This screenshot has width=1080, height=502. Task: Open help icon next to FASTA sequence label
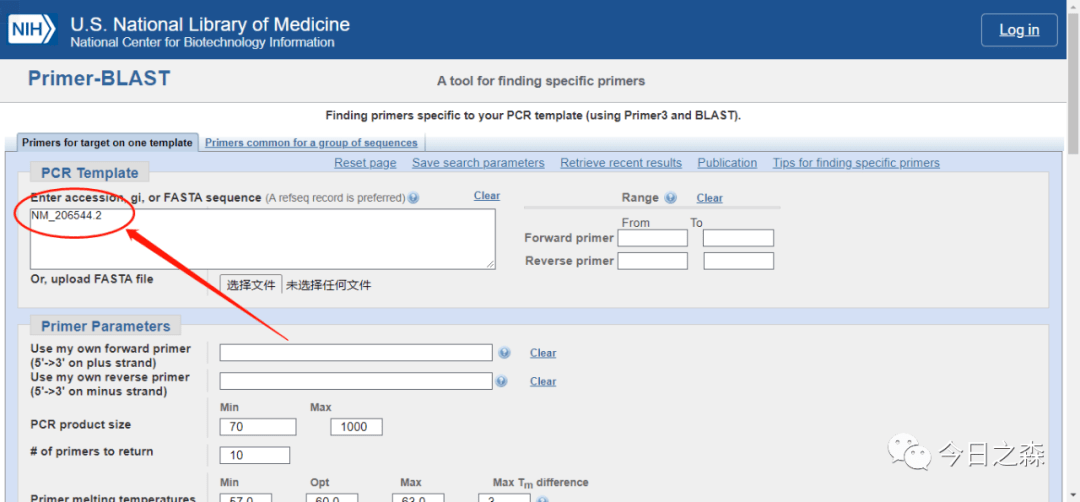413,198
